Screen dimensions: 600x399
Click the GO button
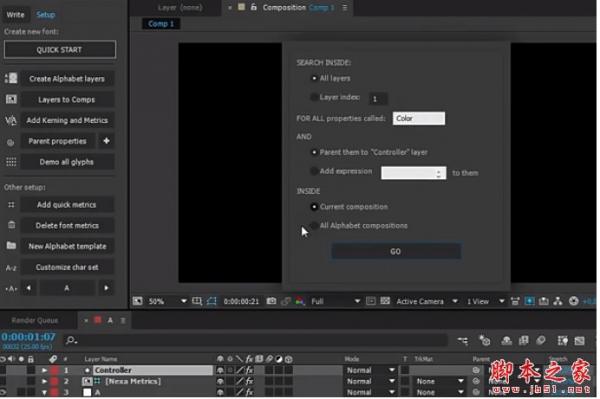396,251
